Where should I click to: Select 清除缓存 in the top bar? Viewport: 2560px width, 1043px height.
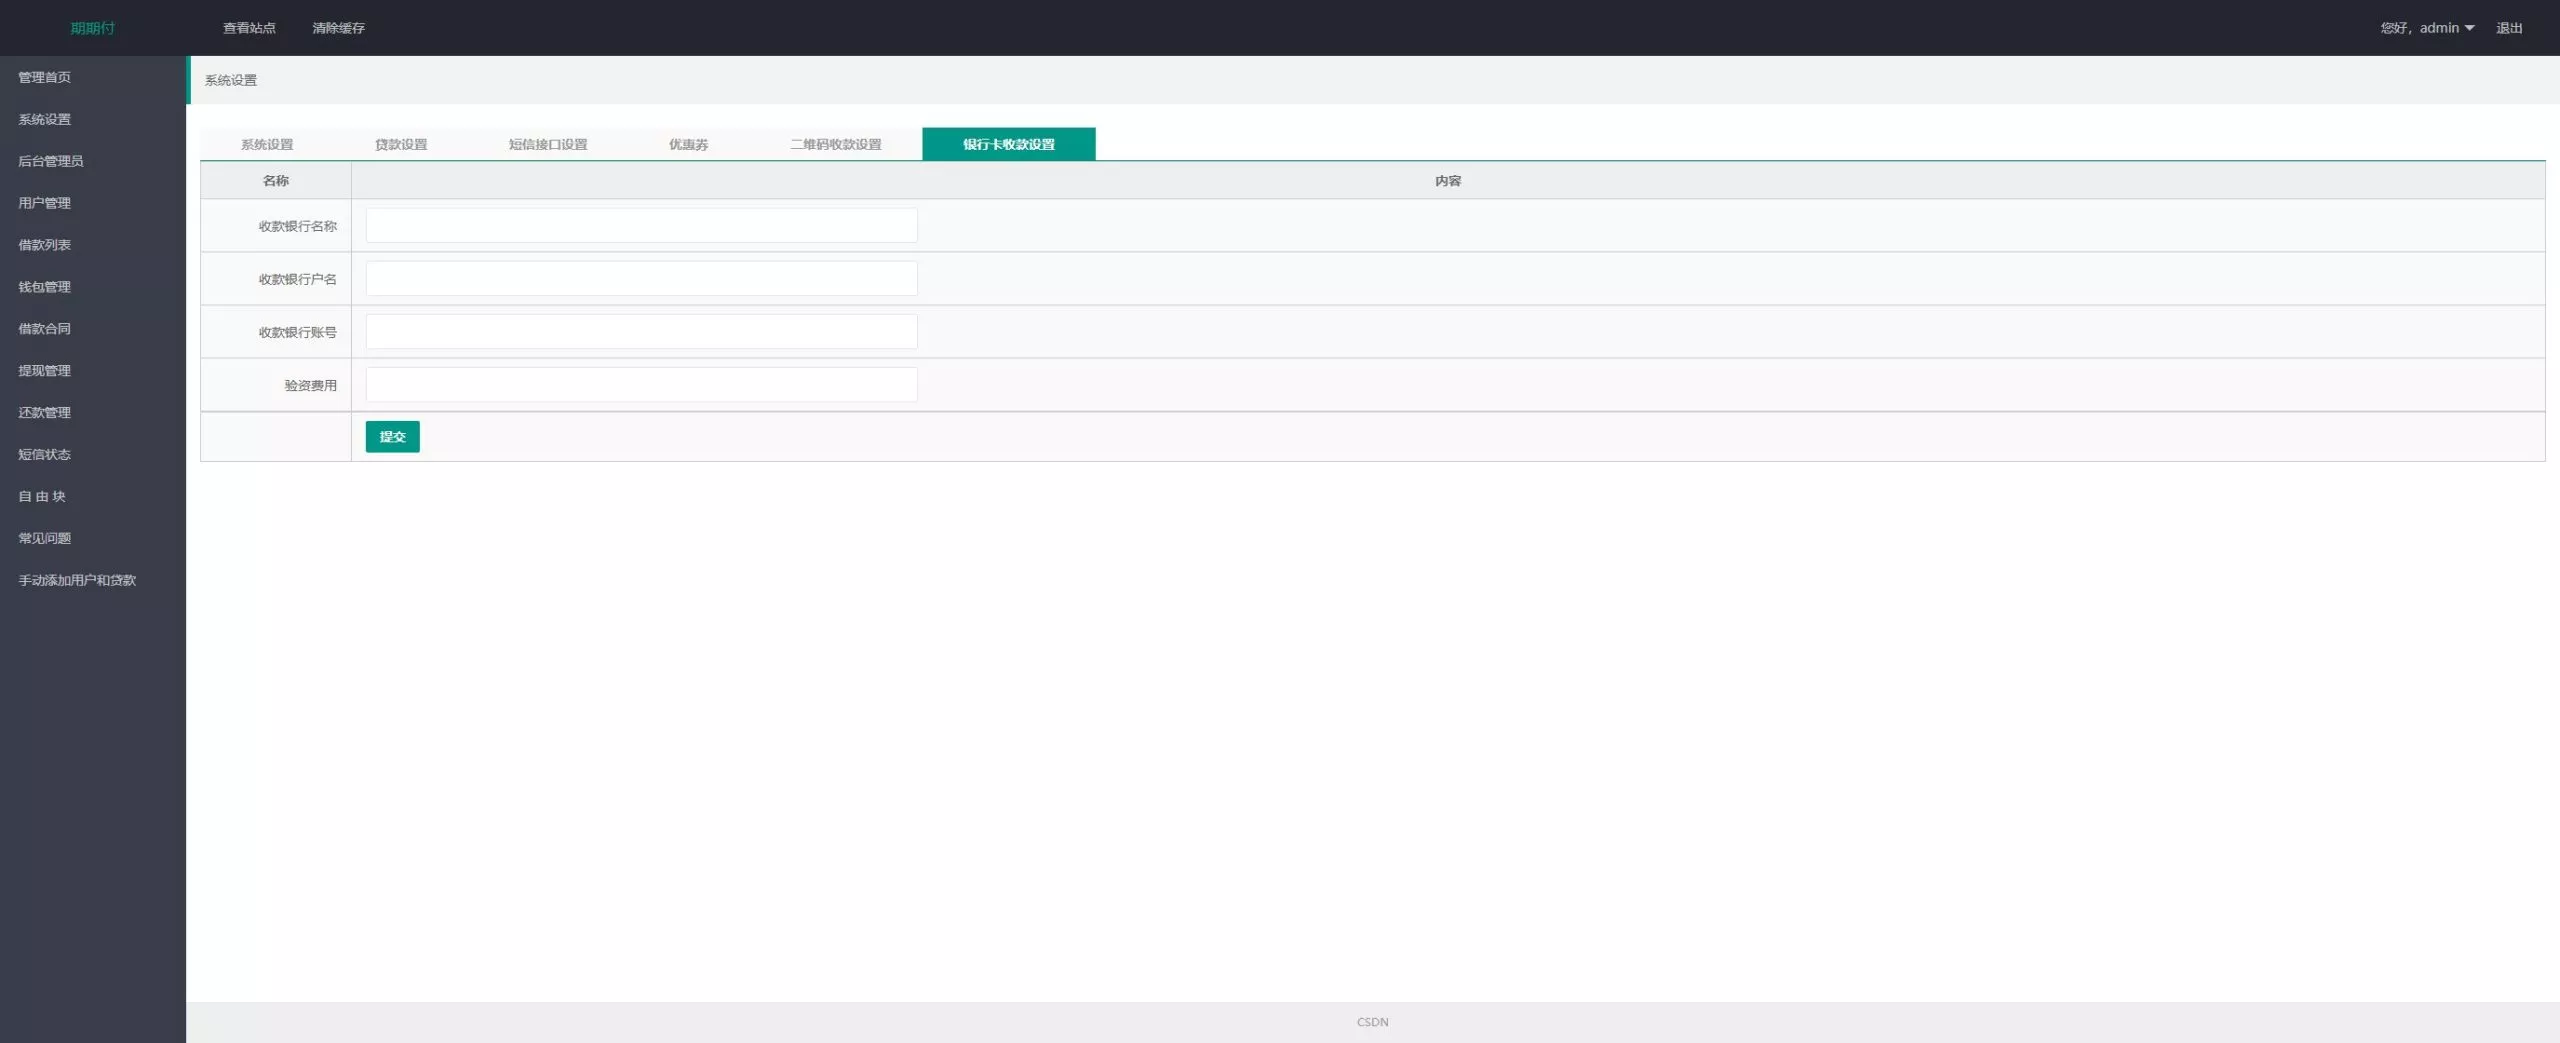coord(338,28)
